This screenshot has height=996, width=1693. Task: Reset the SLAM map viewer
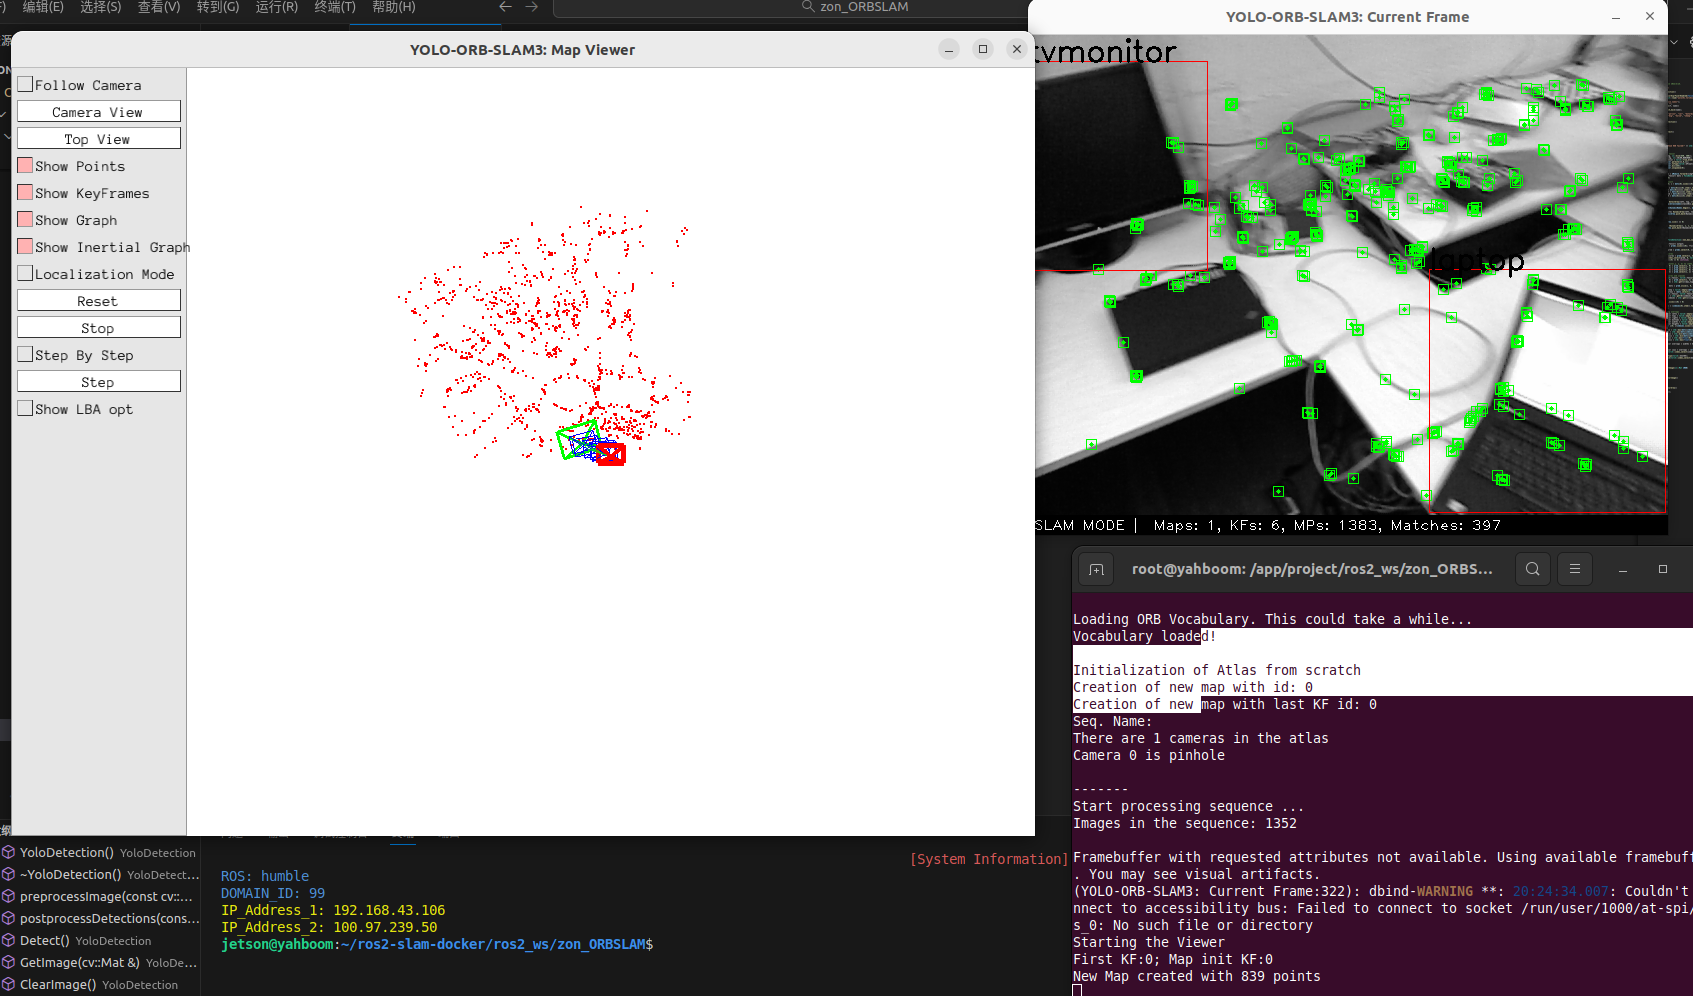tap(98, 301)
